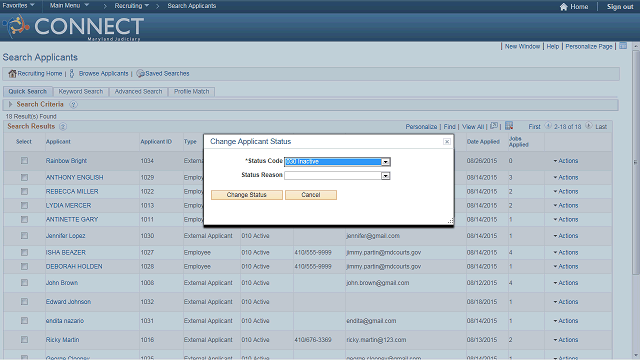This screenshot has height=360, width=640.
Task: Switch to Advanced Search tab
Action: pyautogui.click(x=138, y=91)
